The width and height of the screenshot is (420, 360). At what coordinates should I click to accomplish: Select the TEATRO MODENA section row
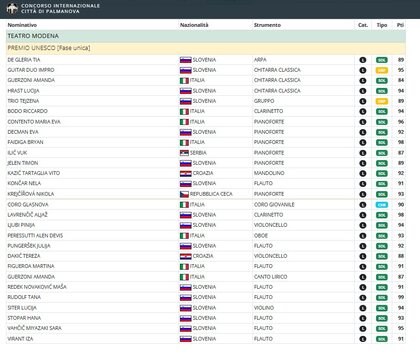tap(206, 36)
